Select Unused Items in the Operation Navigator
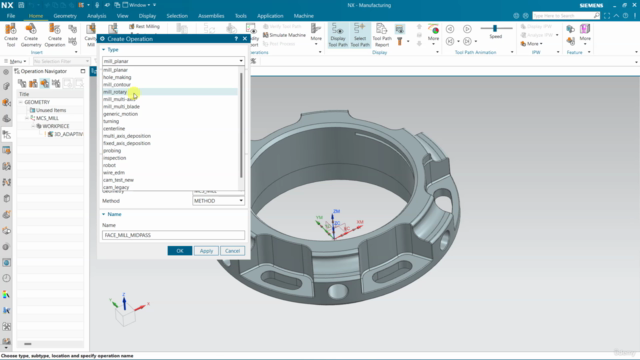The height and width of the screenshot is (360, 640). pyautogui.click(x=48, y=110)
